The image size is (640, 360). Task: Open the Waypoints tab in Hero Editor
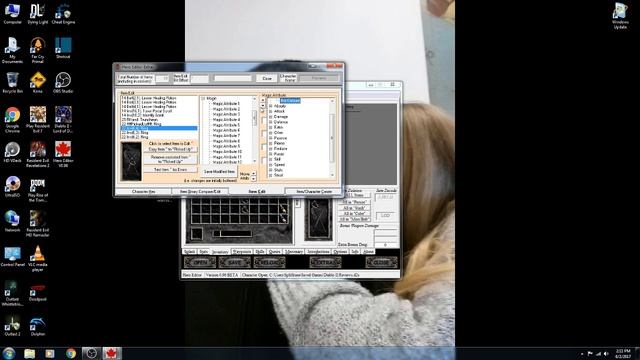(242, 252)
